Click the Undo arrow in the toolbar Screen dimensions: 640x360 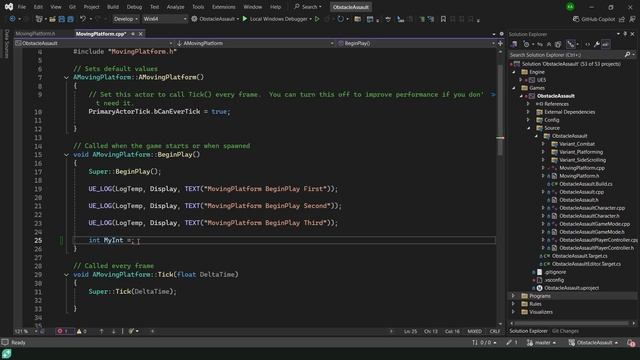pos(83,19)
